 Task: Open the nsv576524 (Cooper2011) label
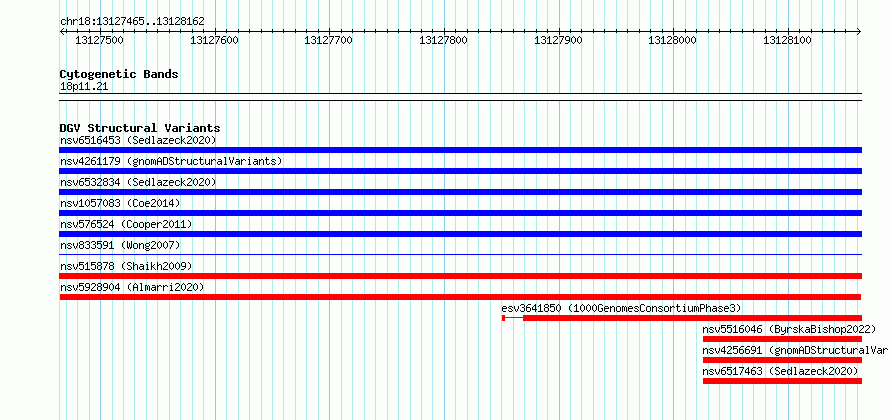pyautogui.click(x=126, y=224)
